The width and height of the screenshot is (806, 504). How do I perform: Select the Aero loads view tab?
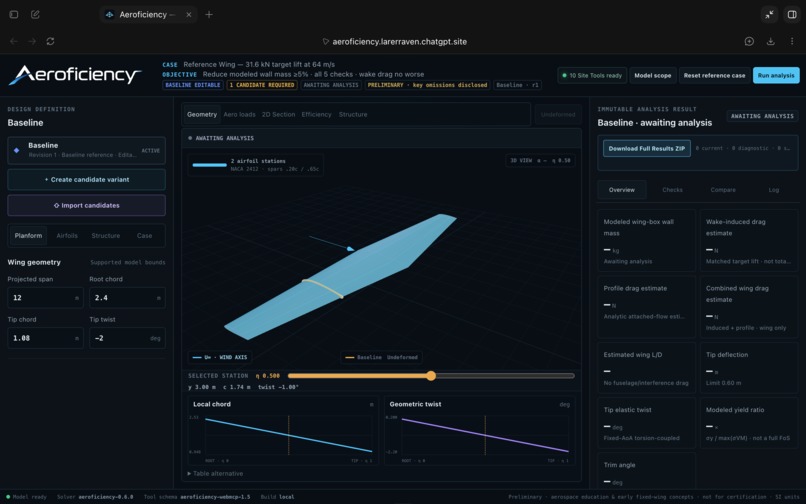[x=239, y=114]
